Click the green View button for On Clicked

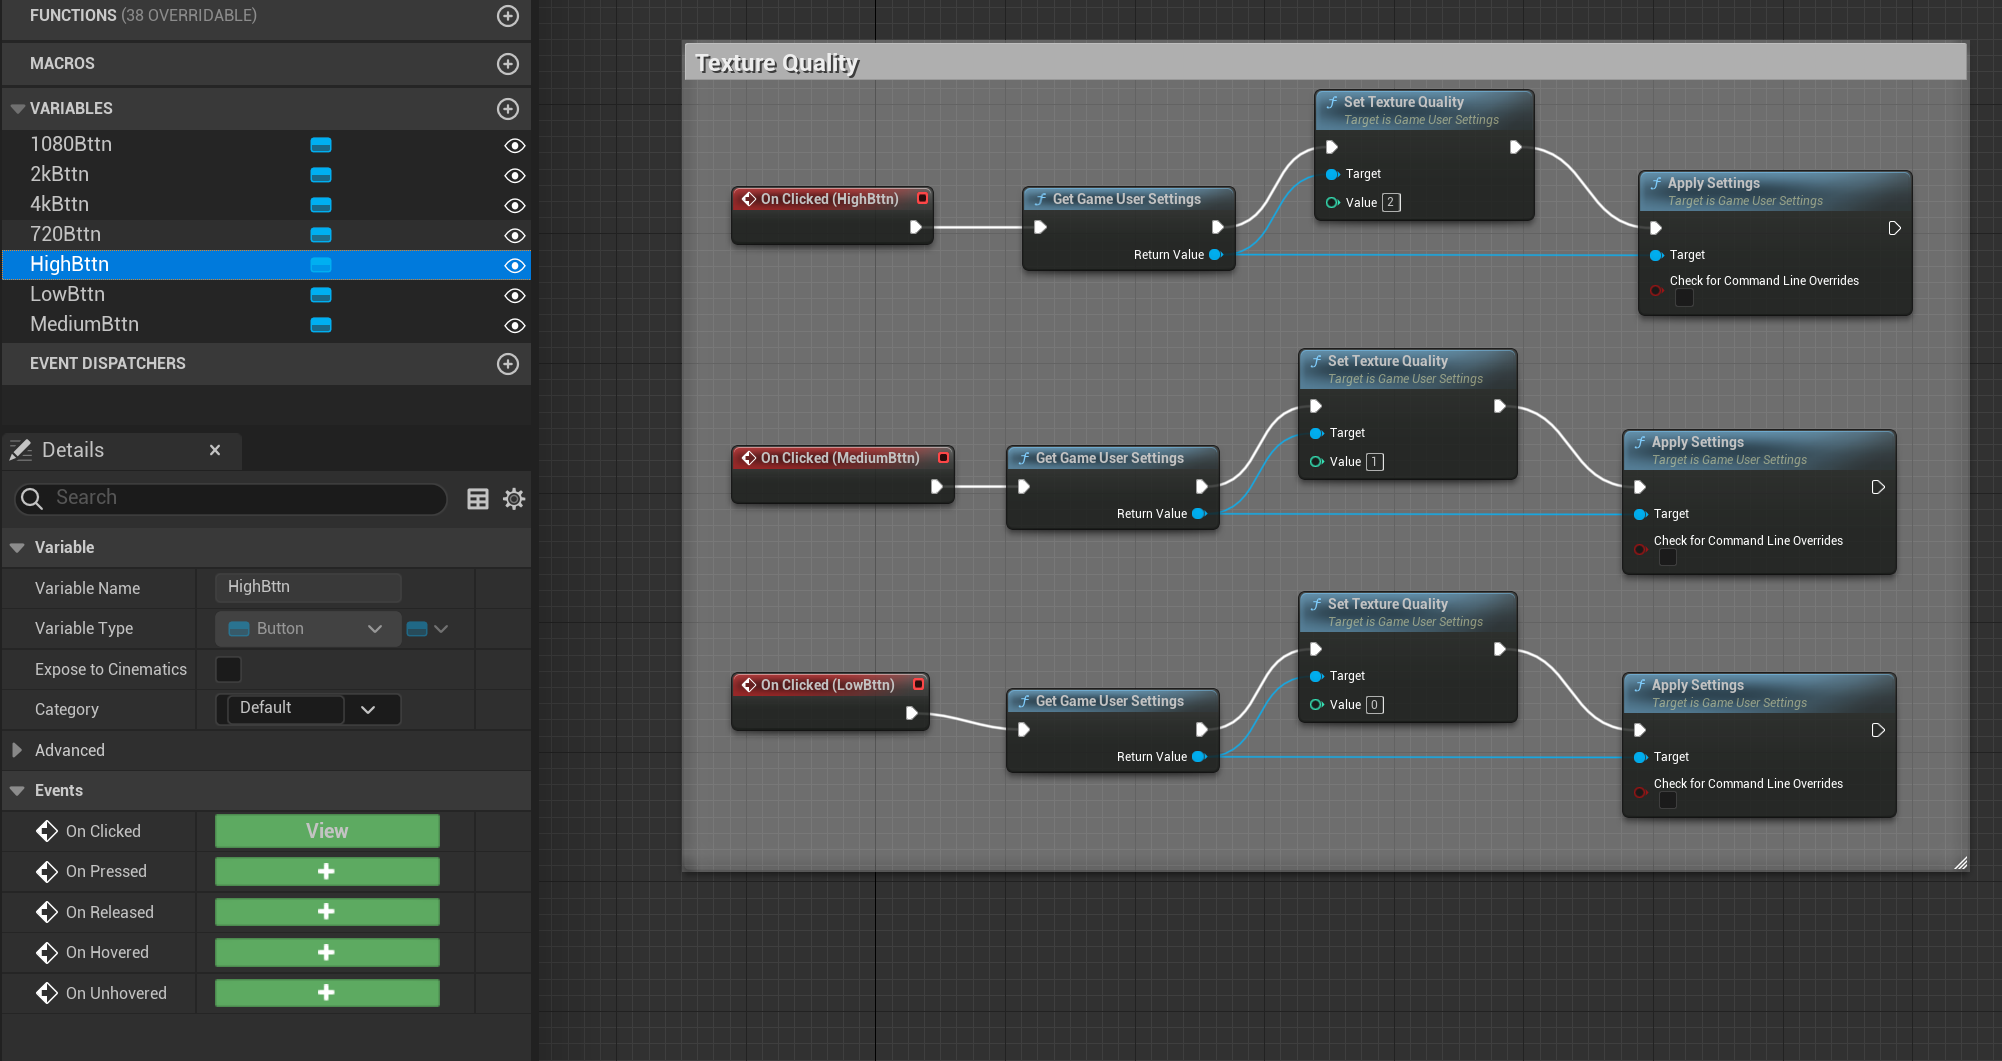pyautogui.click(x=327, y=831)
